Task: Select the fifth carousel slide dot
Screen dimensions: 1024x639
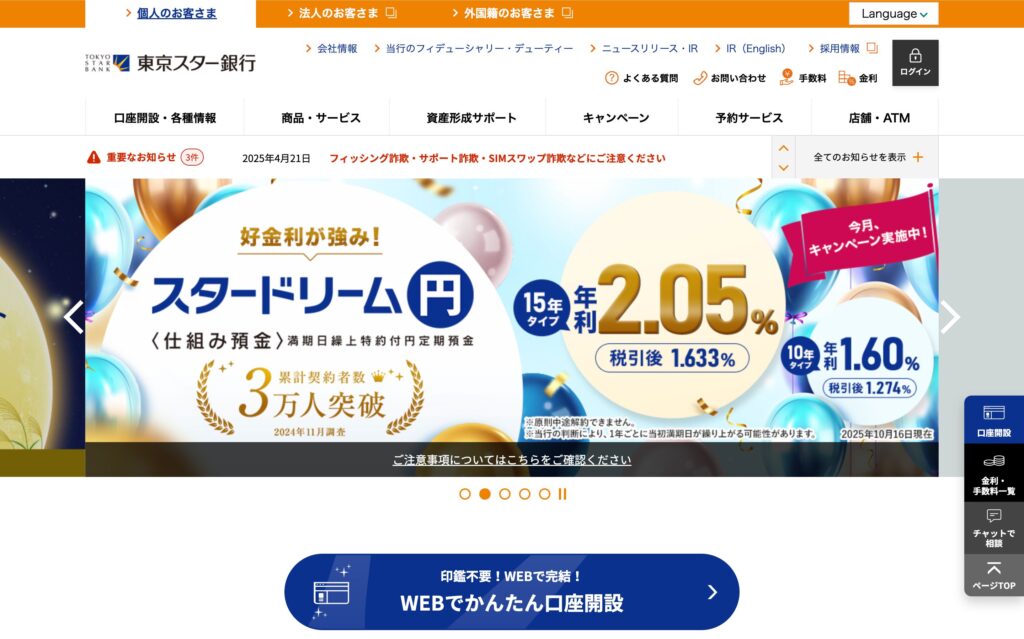Action: (545, 494)
